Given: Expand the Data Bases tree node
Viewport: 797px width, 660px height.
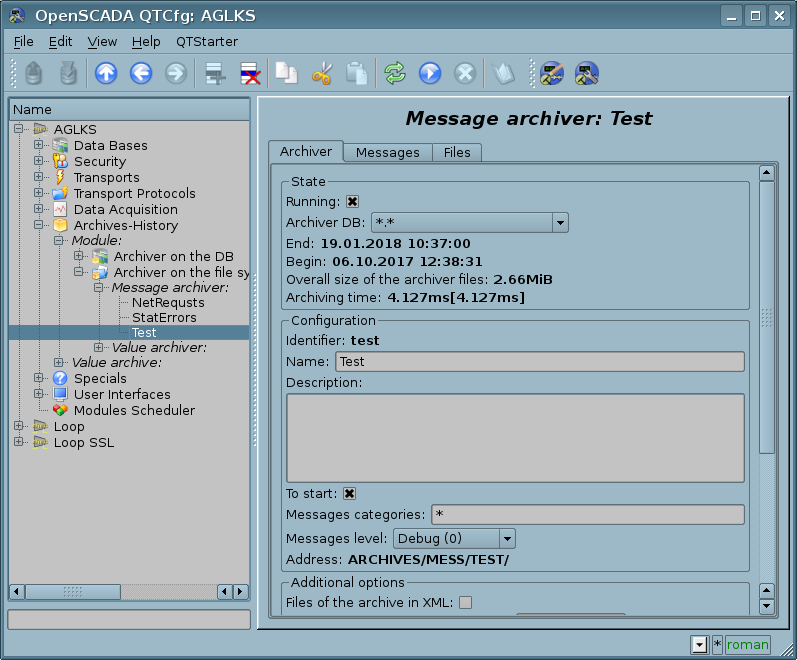Looking at the screenshot, I should point(39,145).
